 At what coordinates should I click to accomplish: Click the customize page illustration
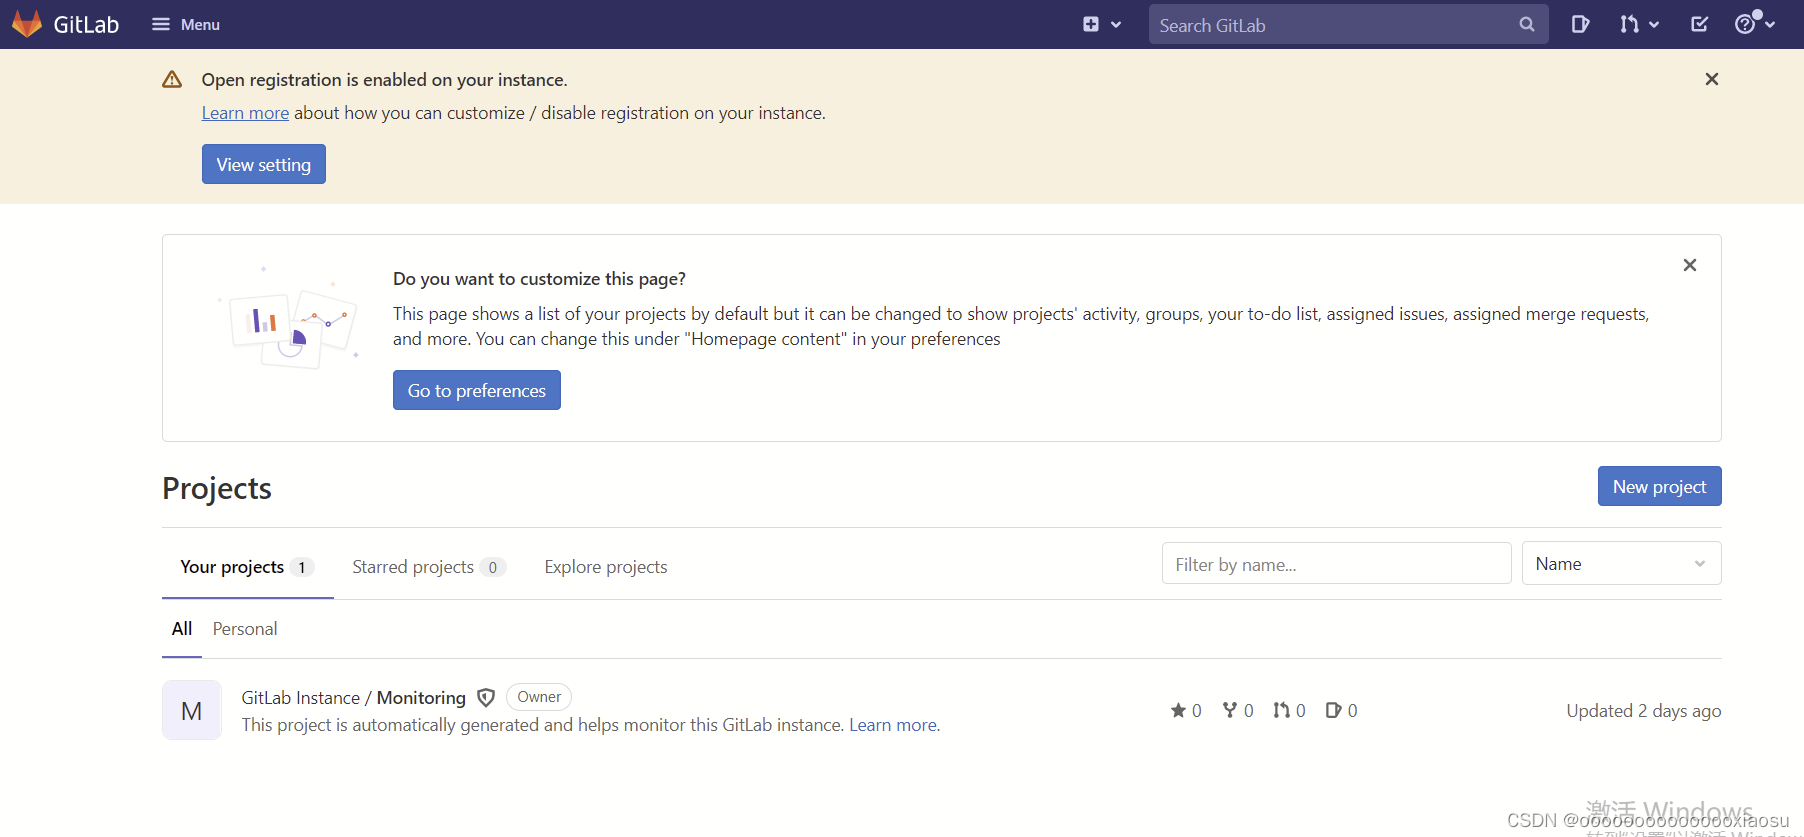[288, 318]
